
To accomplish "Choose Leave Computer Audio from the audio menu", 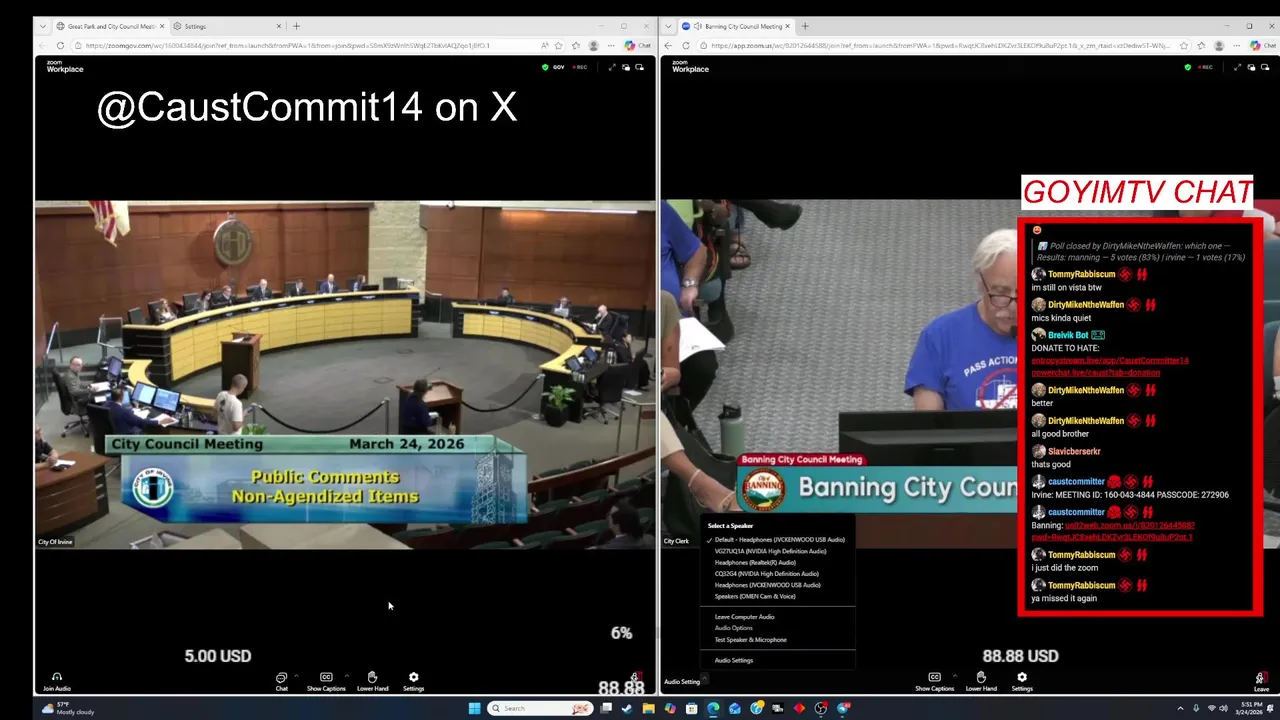I will point(744,617).
